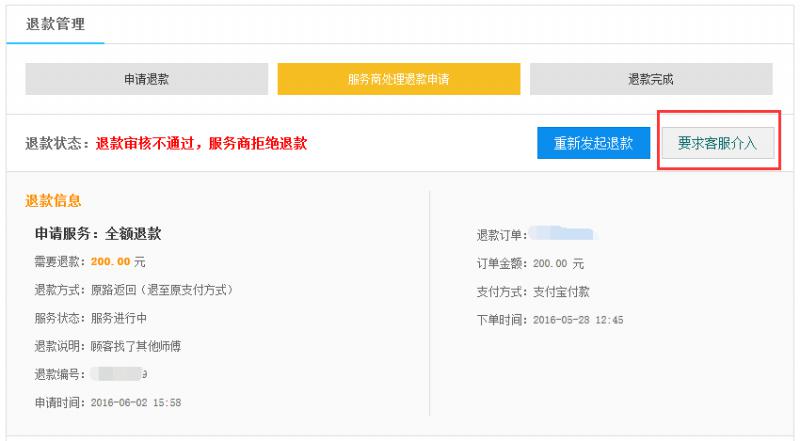Click the 退款信息 heading

pos(53,201)
